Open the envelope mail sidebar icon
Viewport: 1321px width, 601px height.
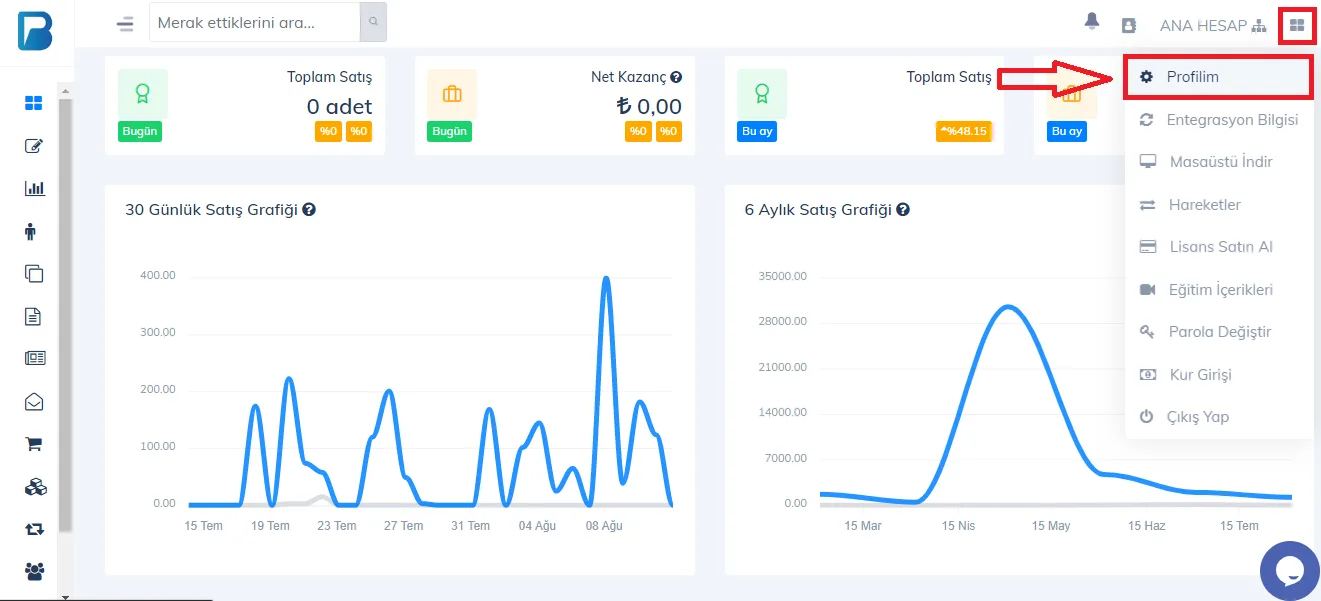[x=34, y=402]
